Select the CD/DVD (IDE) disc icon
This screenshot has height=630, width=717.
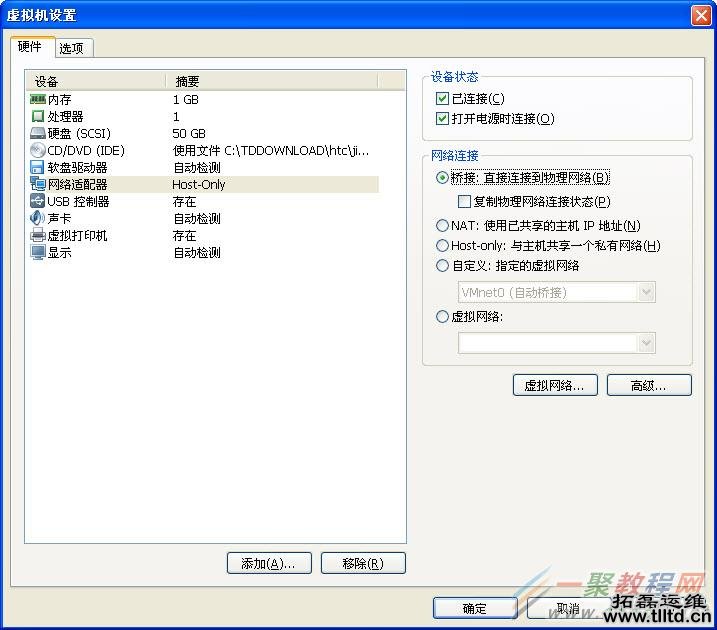click(x=37, y=150)
